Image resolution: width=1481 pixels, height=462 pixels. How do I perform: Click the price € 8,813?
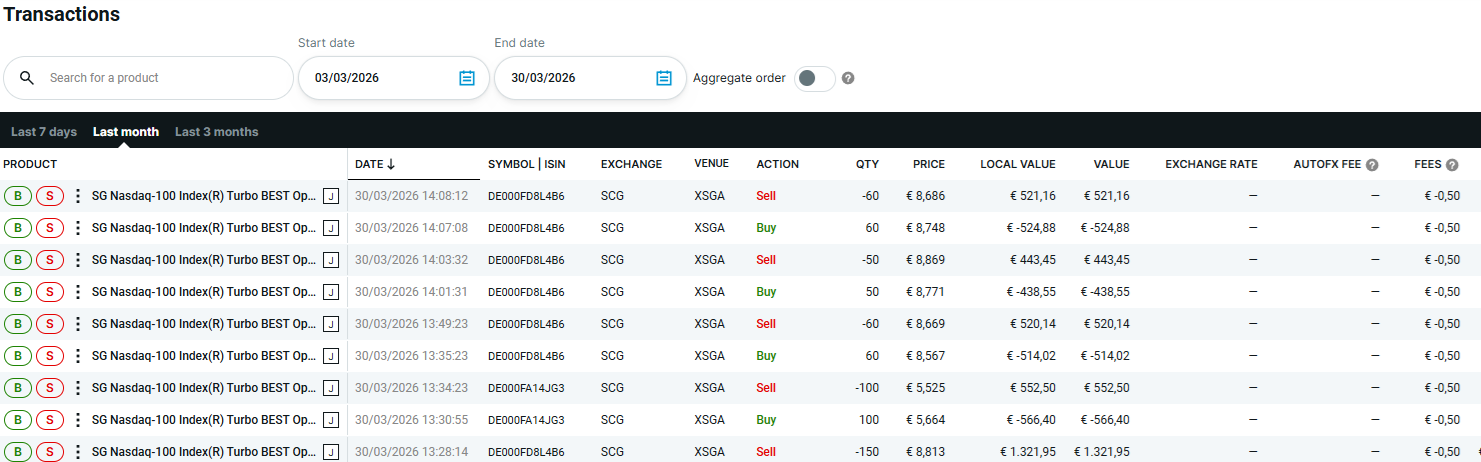pyautogui.click(x=924, y=452)
